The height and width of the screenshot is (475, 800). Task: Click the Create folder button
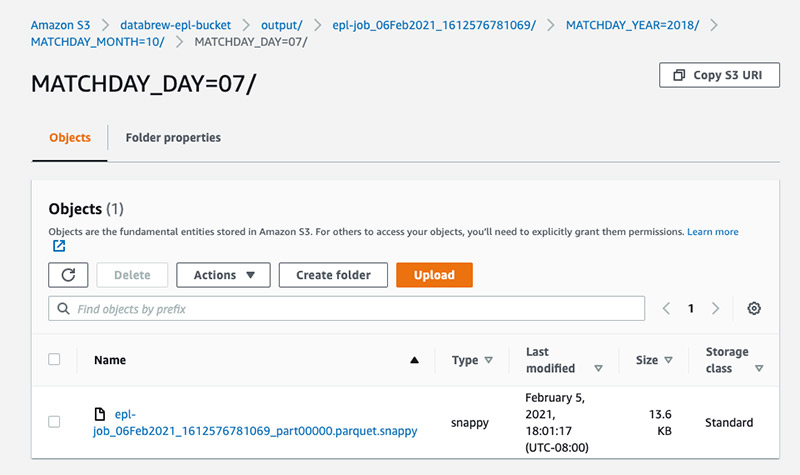(x=333, y=275)
